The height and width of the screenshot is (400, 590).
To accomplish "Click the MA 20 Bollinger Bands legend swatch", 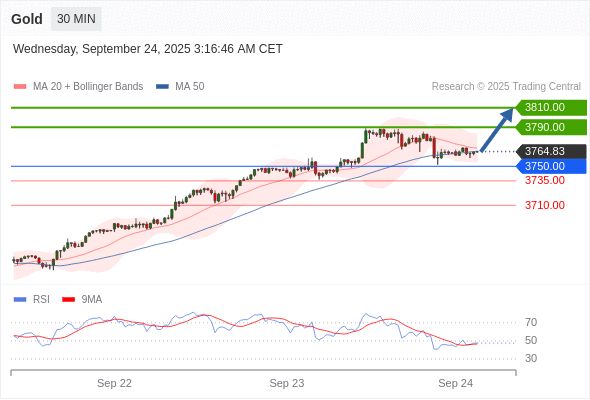I will click(x=20, y=87).
